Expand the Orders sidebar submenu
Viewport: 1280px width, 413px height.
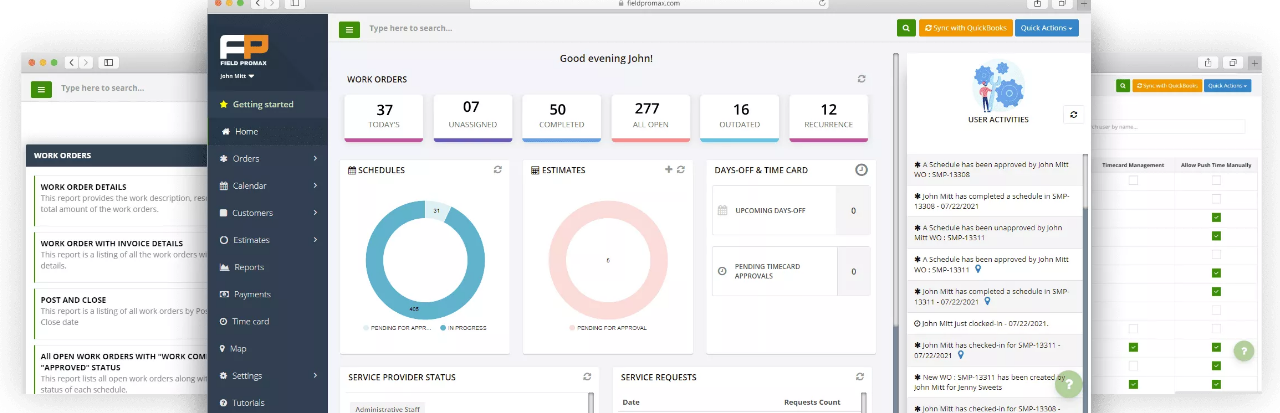314,159
